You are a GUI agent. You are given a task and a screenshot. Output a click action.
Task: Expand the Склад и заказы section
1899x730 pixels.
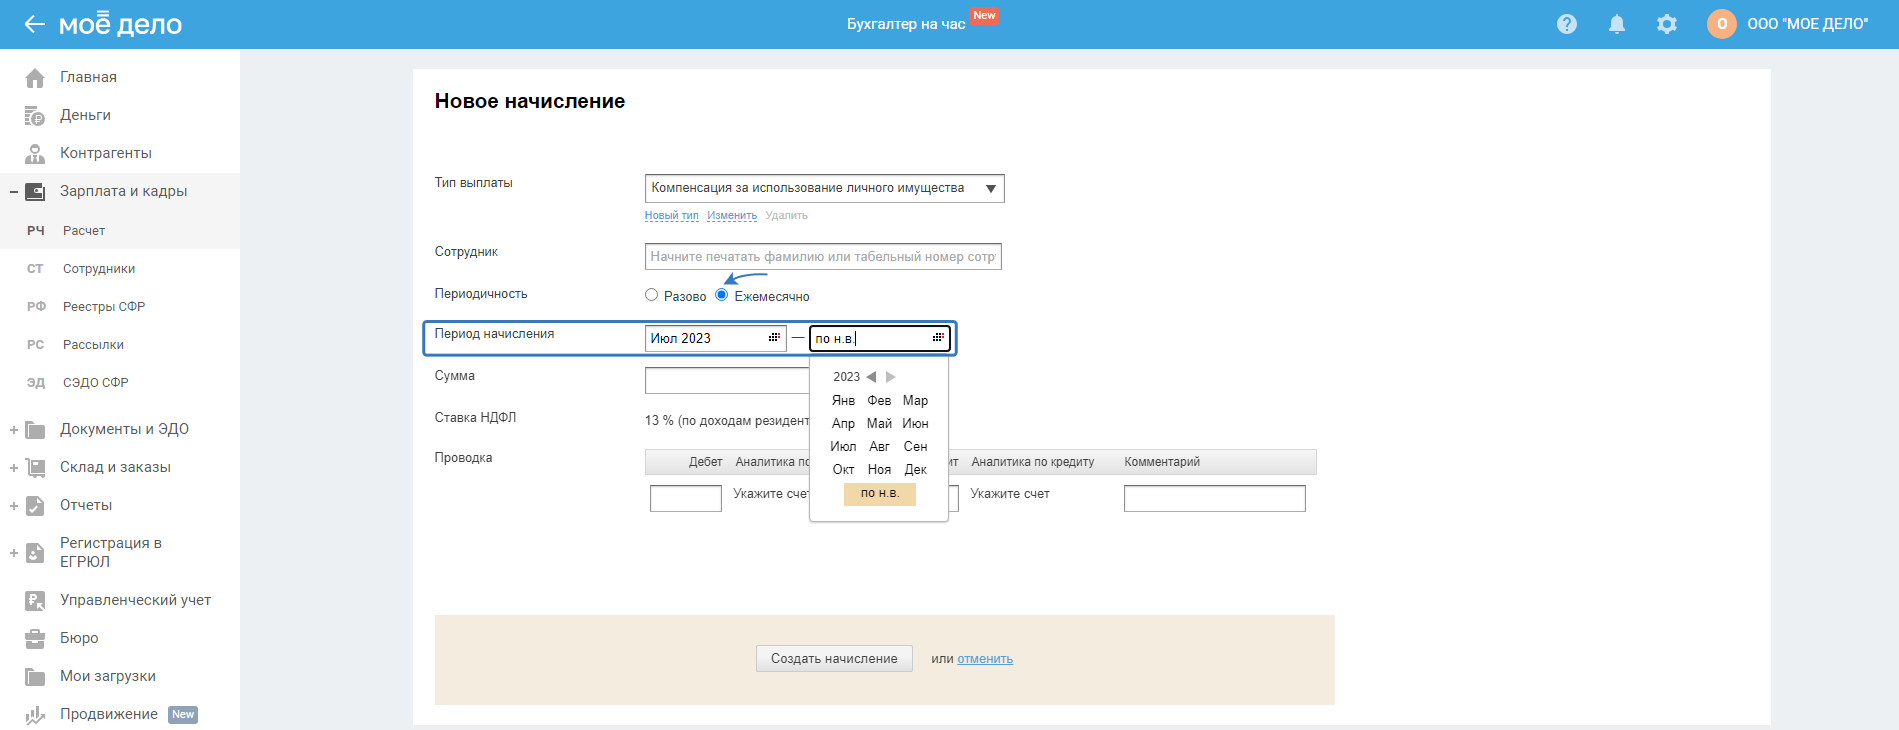click(x=14, y=468)
